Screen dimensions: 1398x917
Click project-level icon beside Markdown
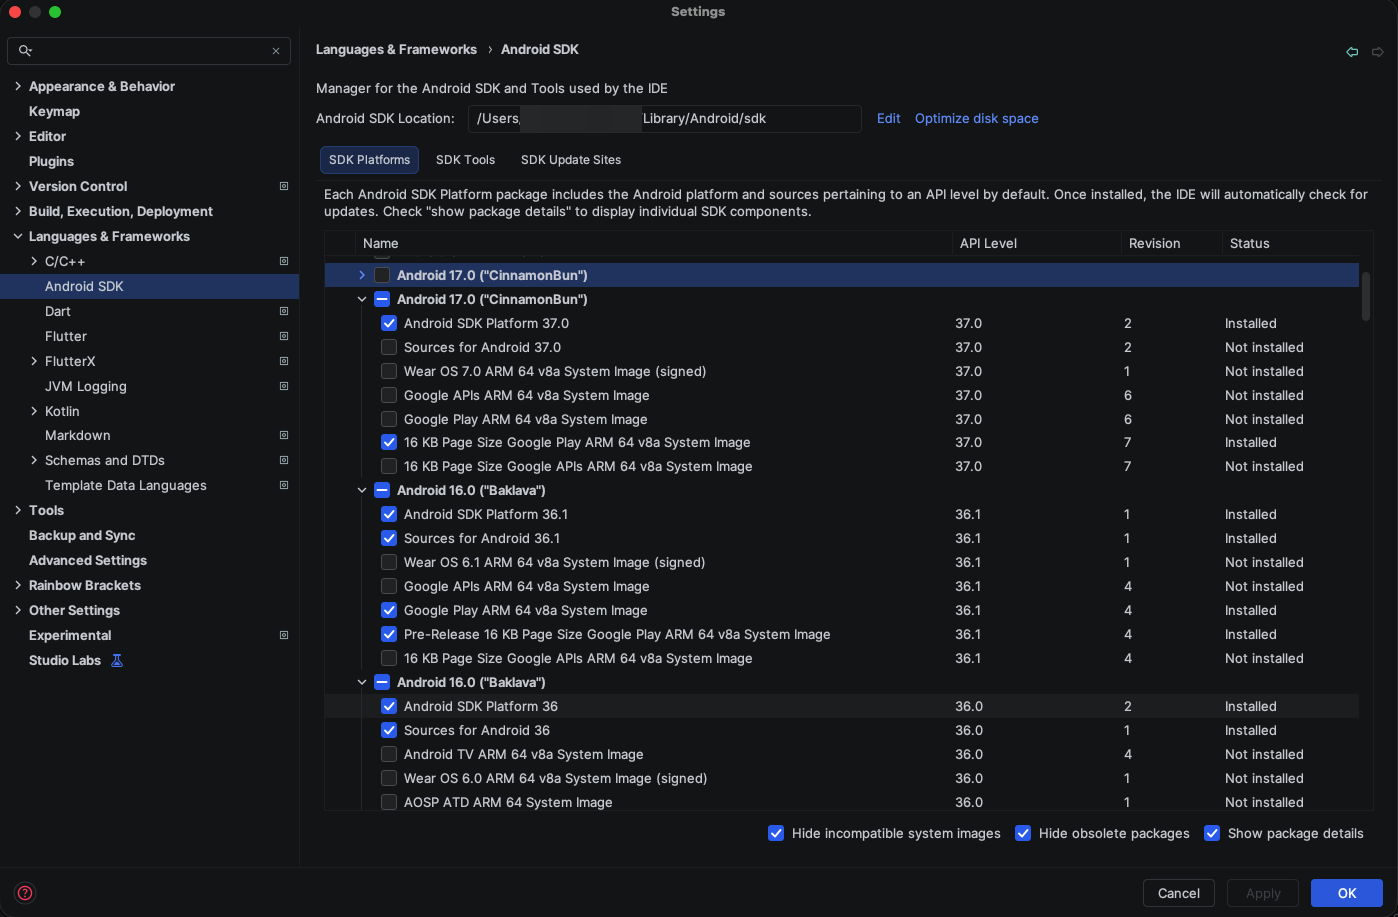coord(284,435)
